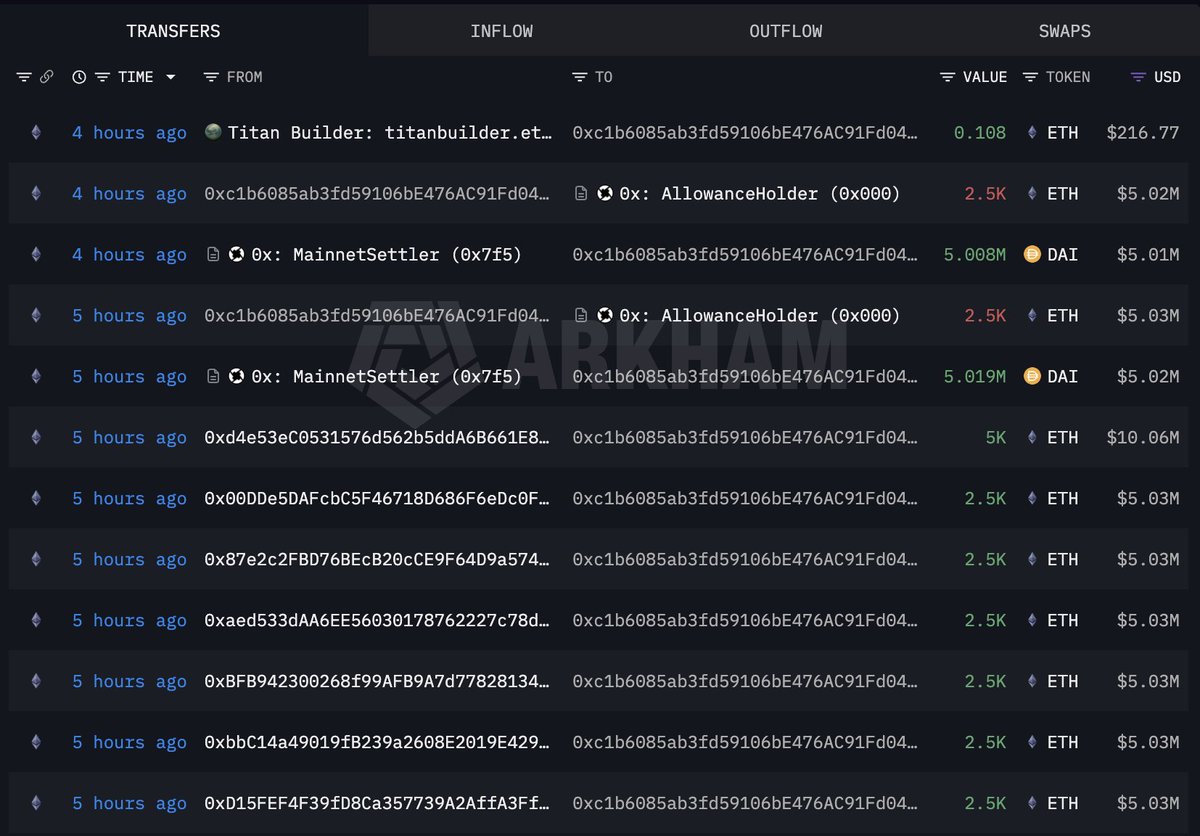
Task: Click 0x logo by MainnetSettler, 5.019M row
Action: (x=237, y=376)
